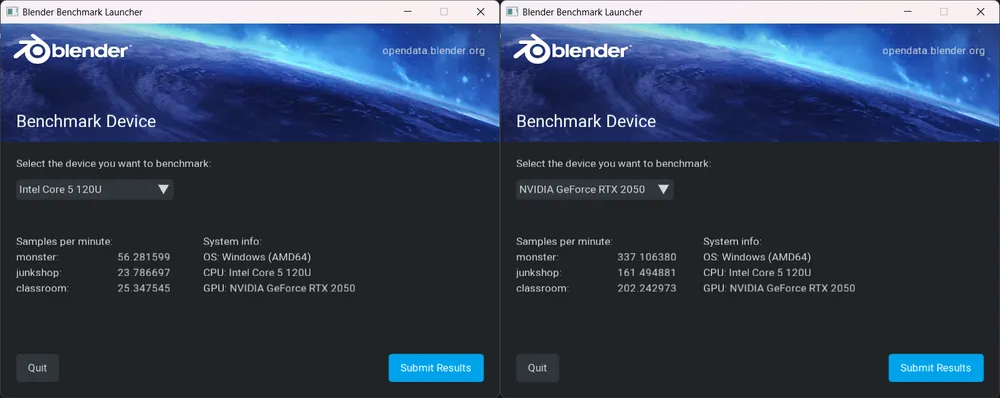The height and width of the screenshot is (398, 1000).
Task: Click the right window's 'Blender Benchmark Launcher' title
Action: (x=582, y=12)
